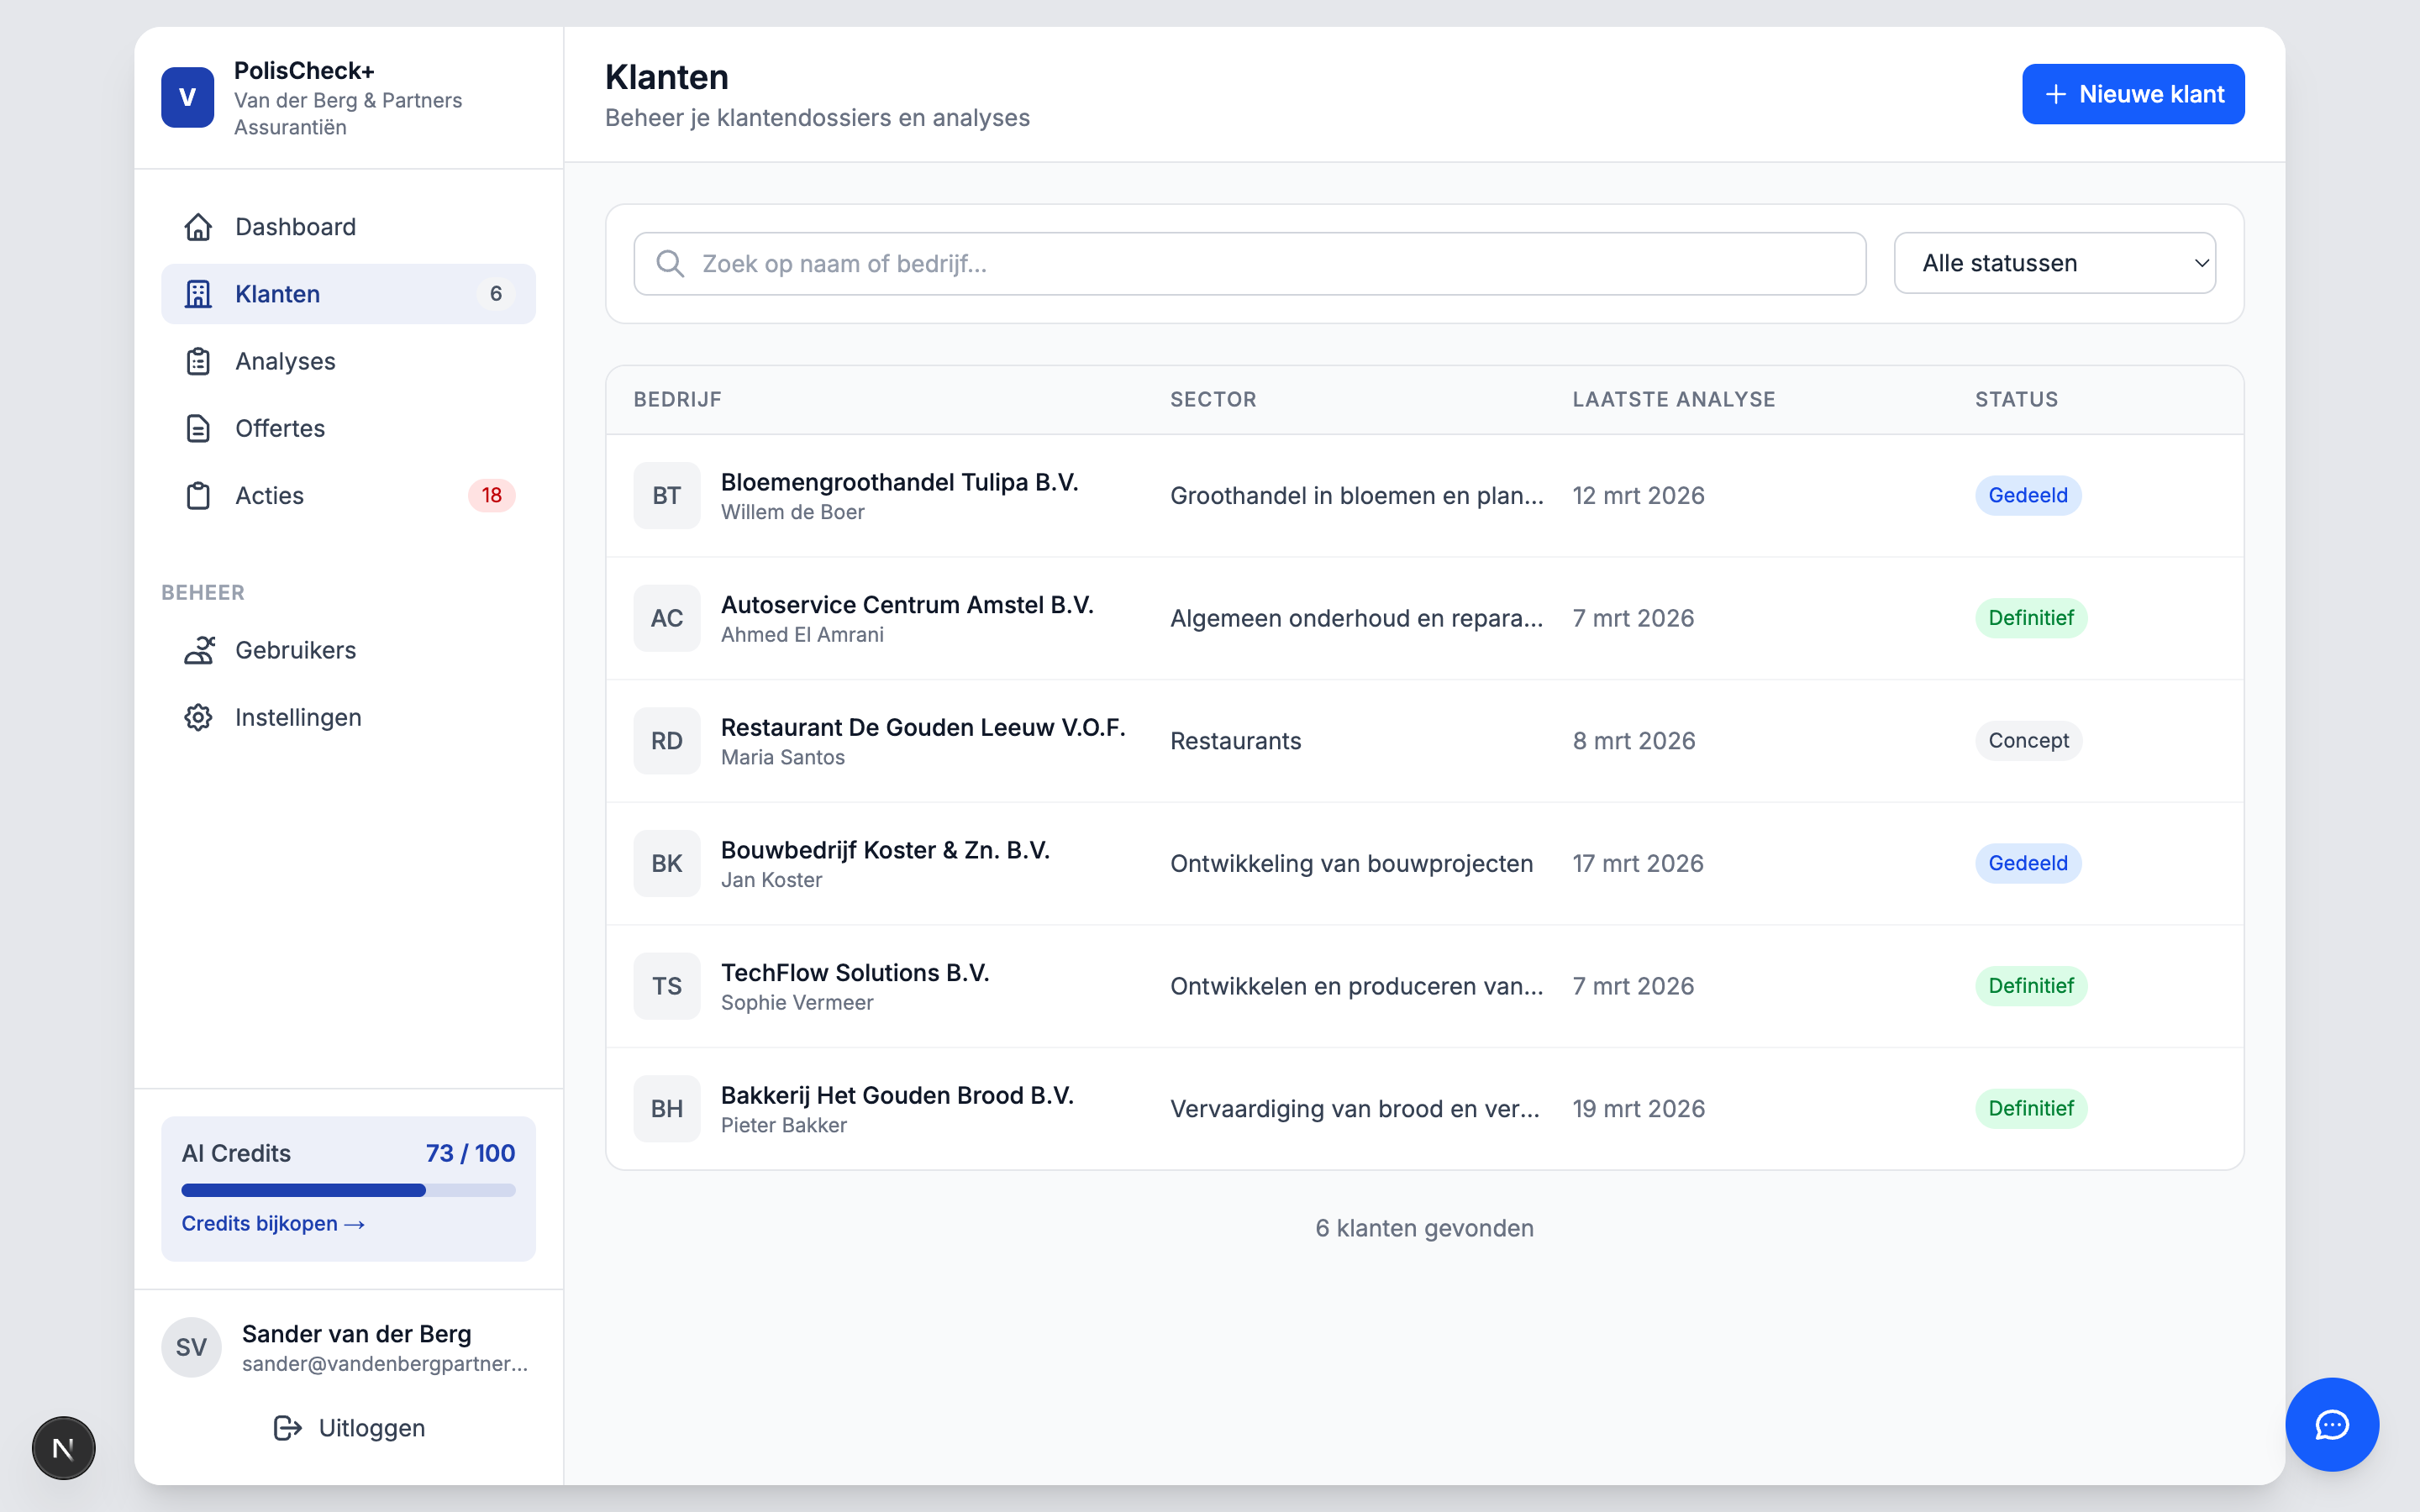Image resolution: width=2420 pixels, height=1512 pixels.
Task: Open TechFlow Solutions B.V. client
Action: point(855,973)
